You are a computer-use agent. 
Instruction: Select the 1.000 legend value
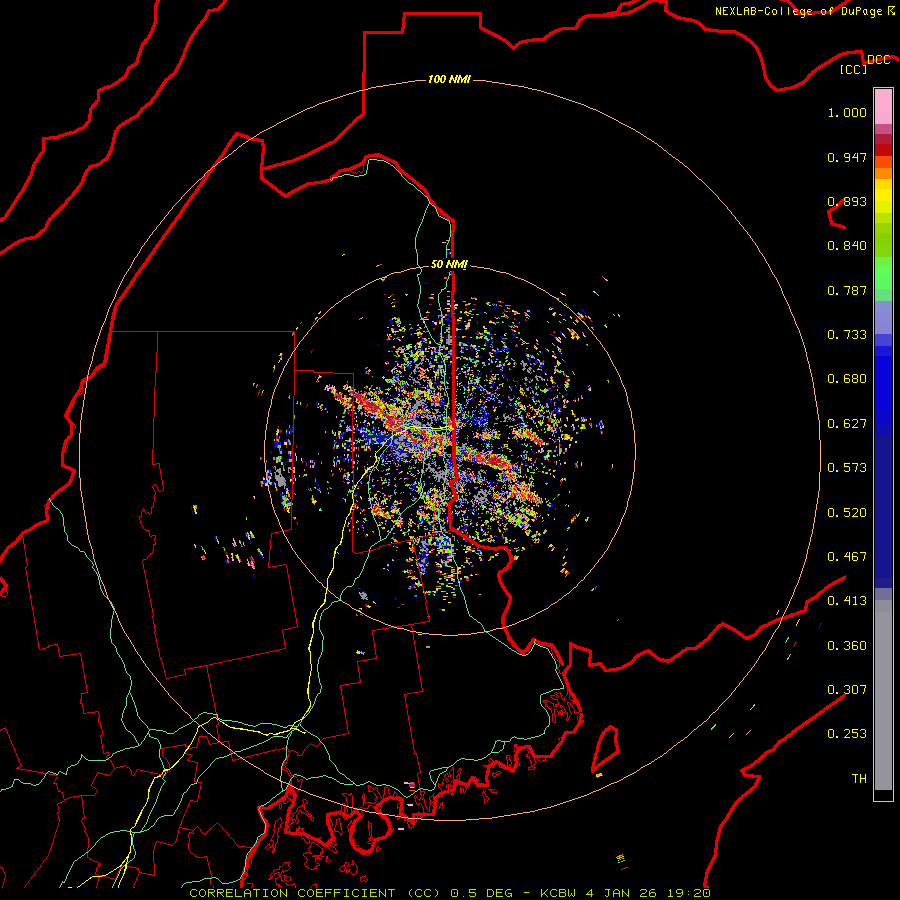tap(847, 112)
